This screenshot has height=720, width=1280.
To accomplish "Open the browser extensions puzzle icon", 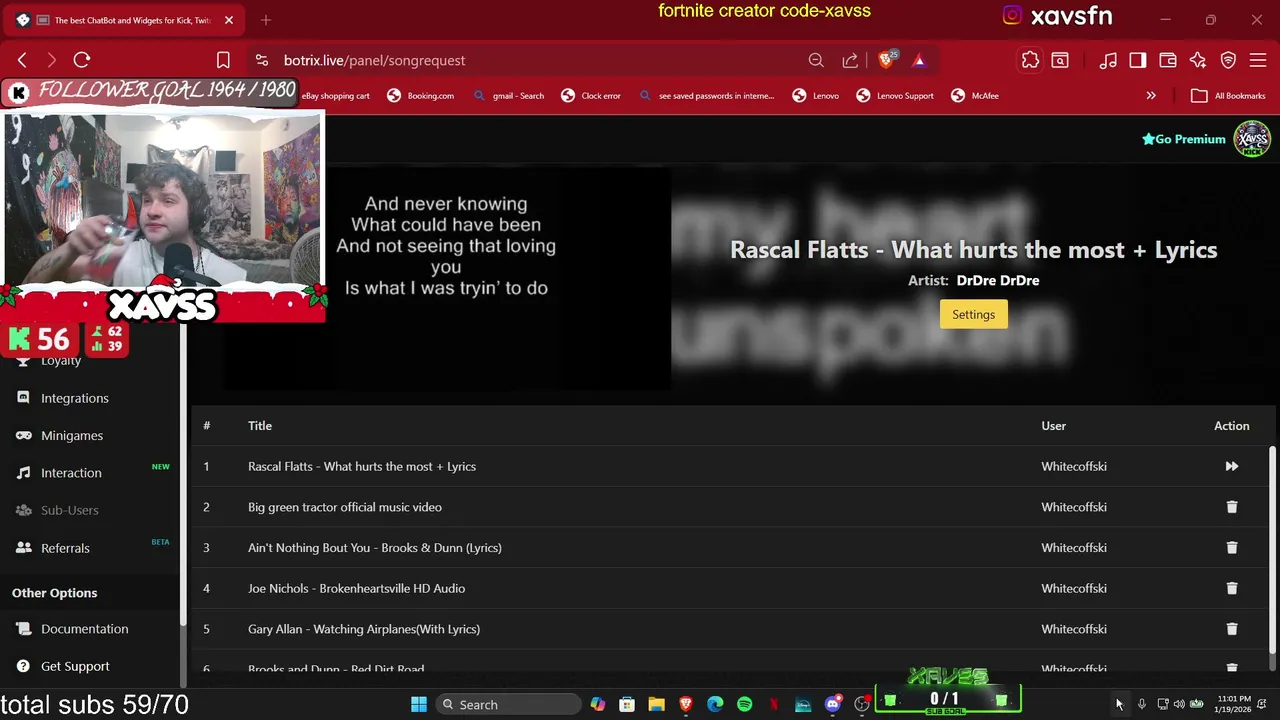I will click(1030, 60).
